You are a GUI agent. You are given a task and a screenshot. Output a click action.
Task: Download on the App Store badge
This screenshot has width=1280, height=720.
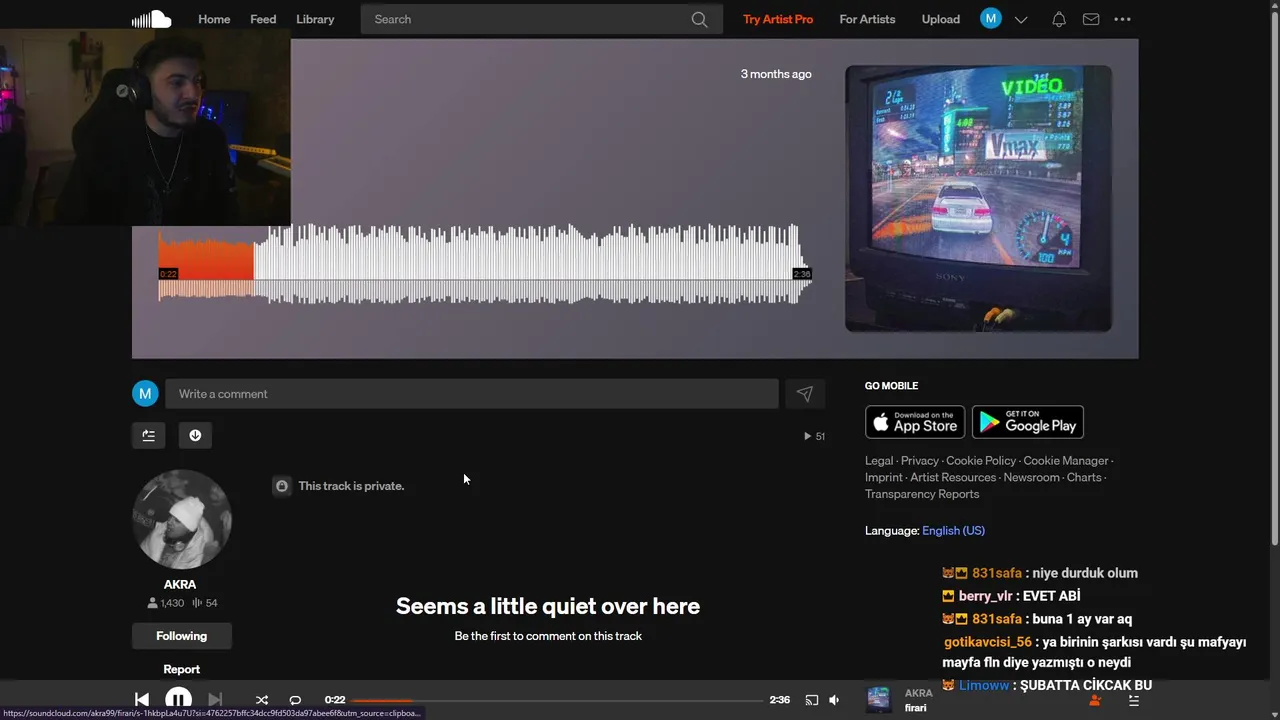click(915, 422)
